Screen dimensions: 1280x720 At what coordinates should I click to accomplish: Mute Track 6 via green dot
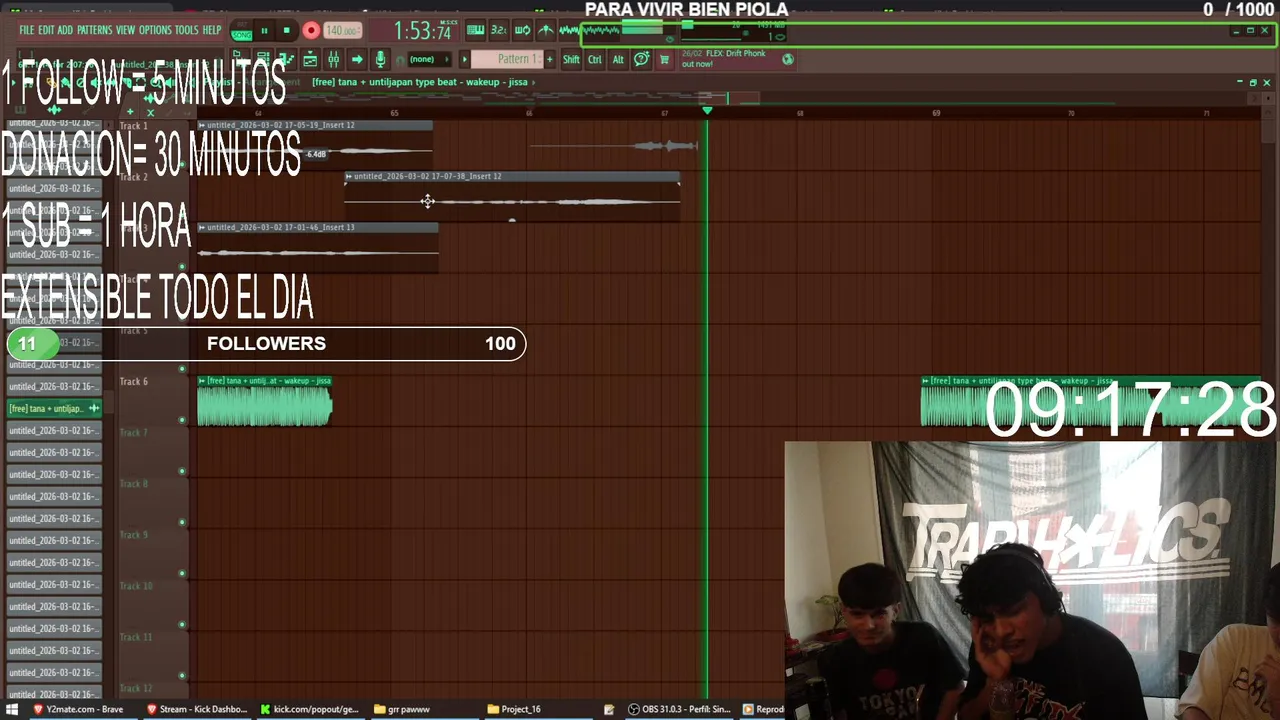[182, 420]
